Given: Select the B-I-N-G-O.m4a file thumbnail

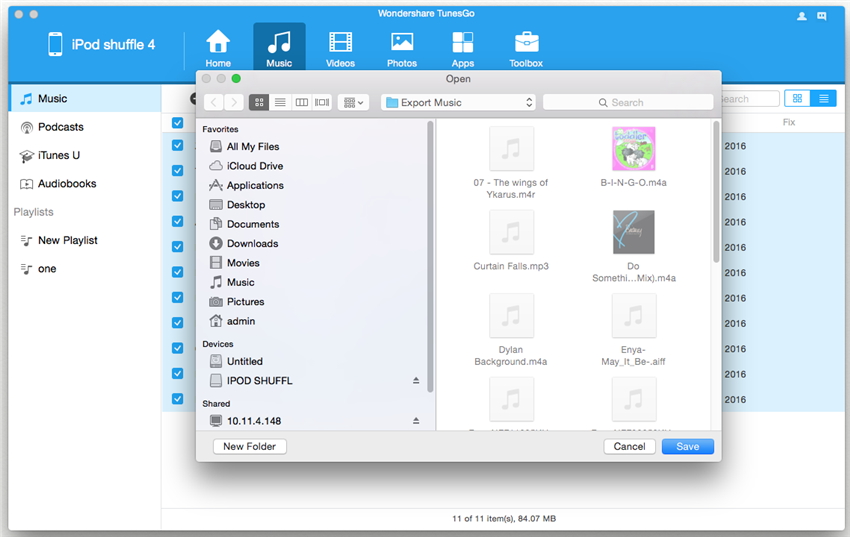Looking at the screenshot, I should click(x=632, y=149).
